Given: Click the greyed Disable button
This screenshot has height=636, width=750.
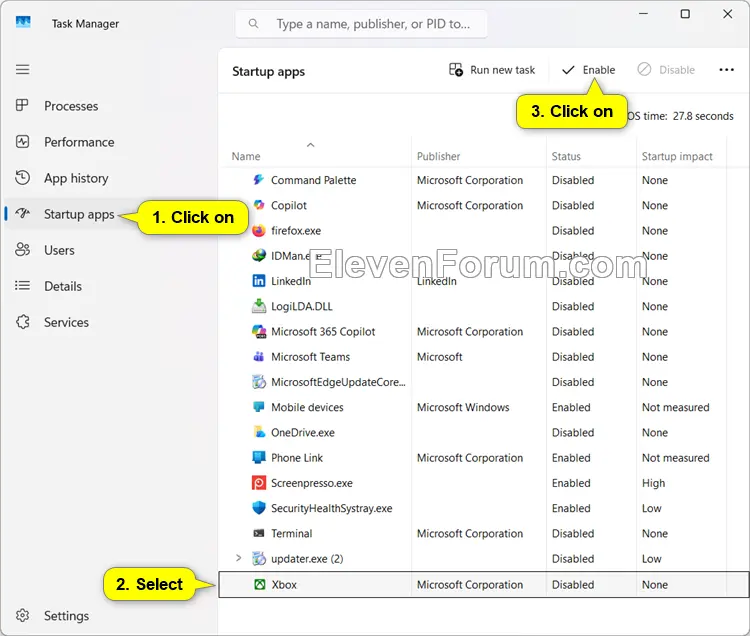Looking at the screenshot, I should [666, 70].
